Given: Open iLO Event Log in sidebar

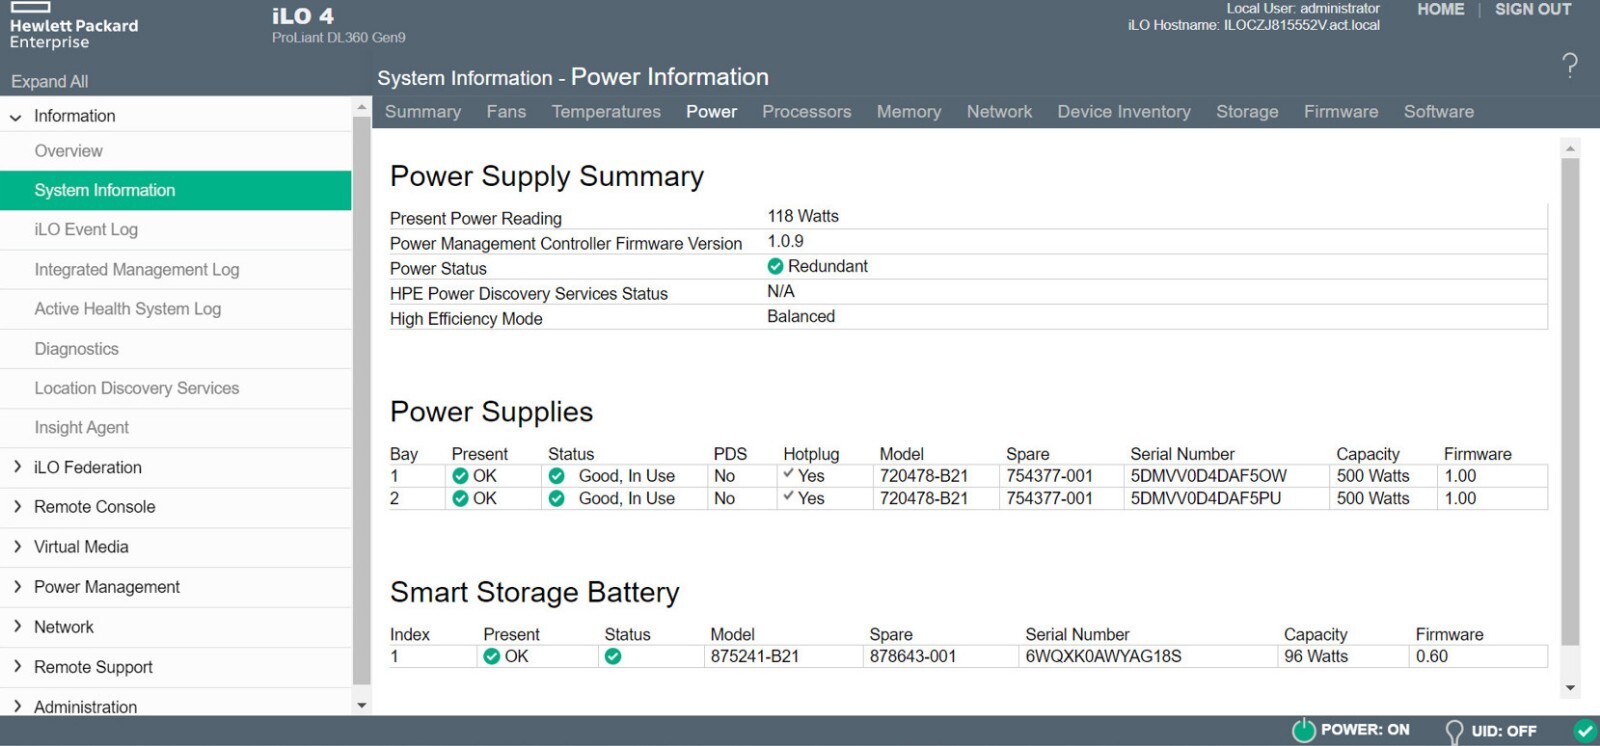Looking at the screenshot, I should click(86, 230).
